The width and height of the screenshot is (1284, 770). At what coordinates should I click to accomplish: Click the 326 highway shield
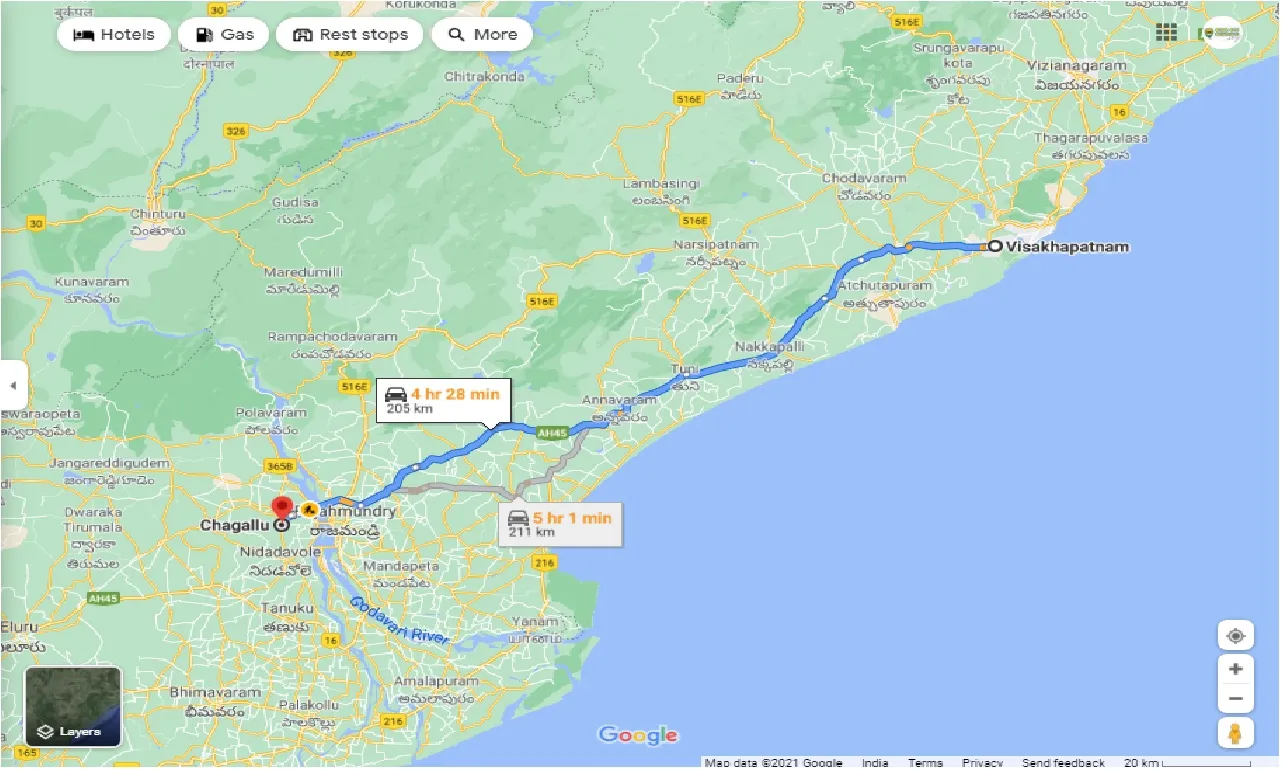tap(237, 131)
